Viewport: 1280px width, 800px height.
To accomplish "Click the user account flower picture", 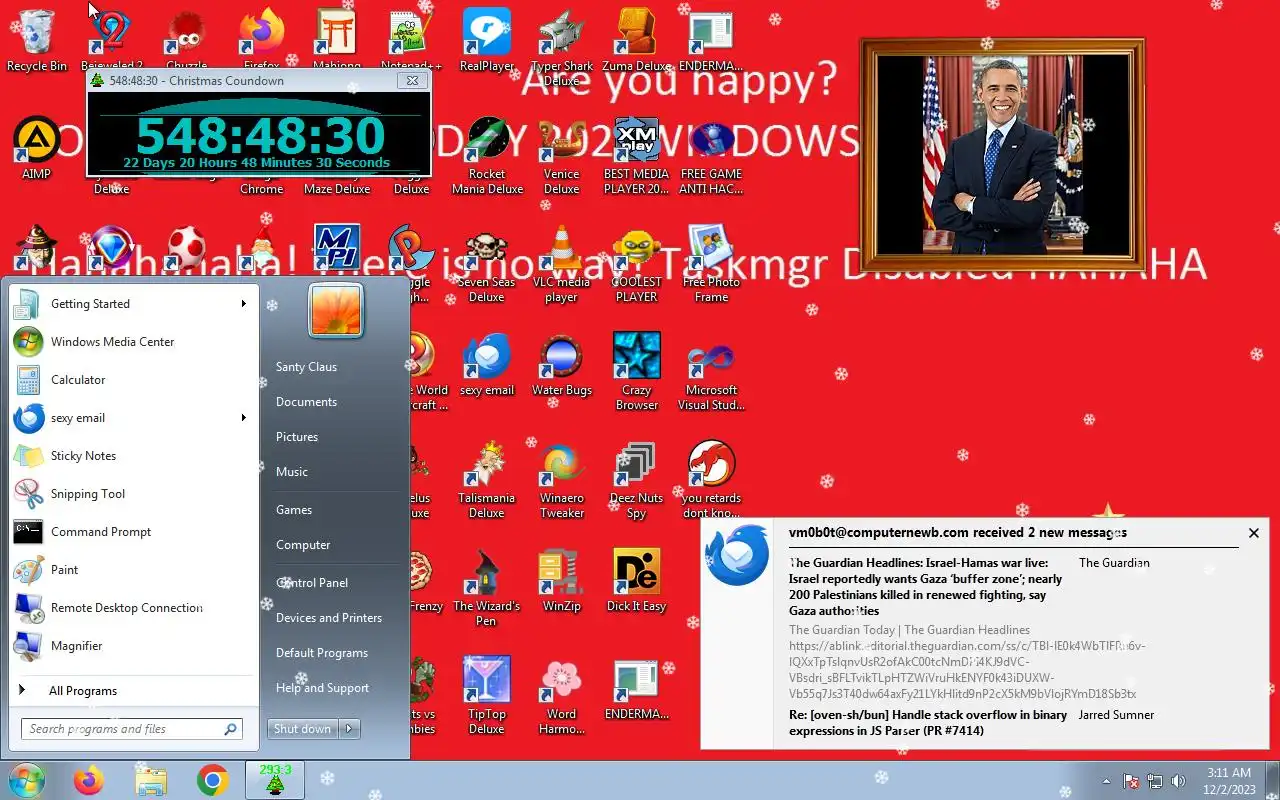I will pos(336,310).
